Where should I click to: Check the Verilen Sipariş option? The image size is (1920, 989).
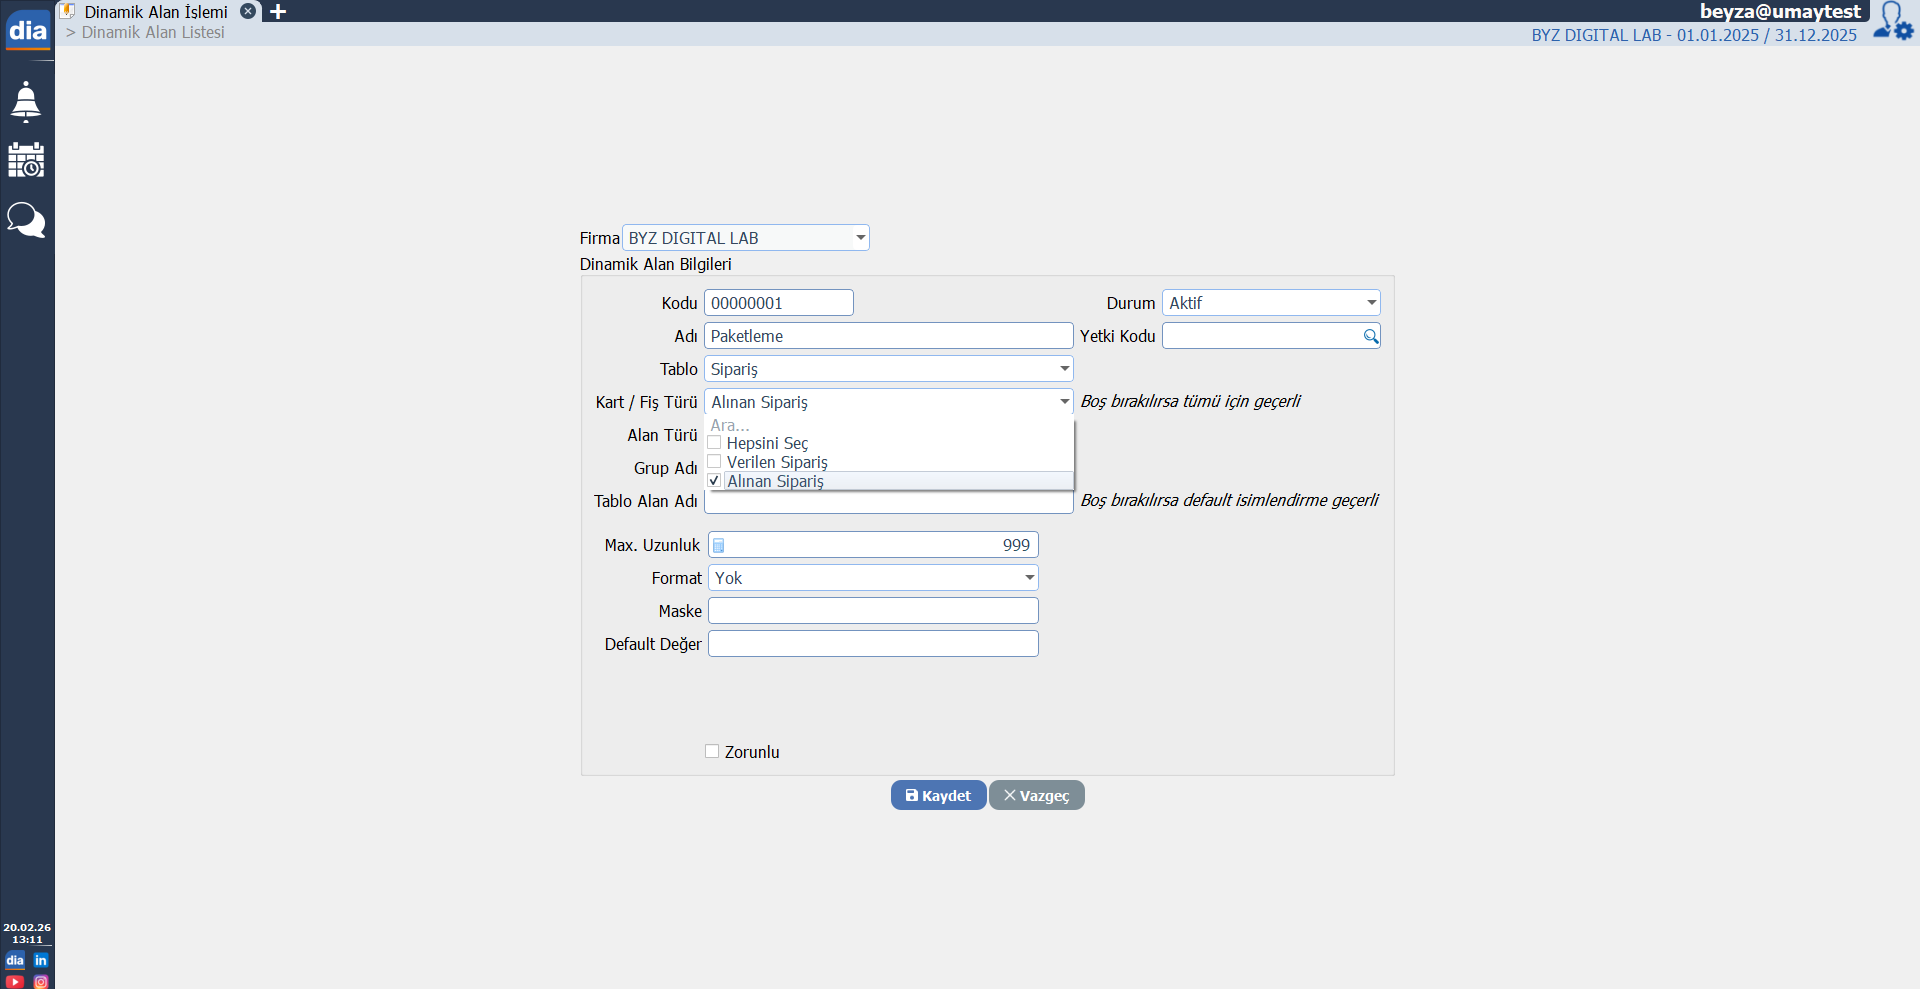pyautogui.click(x=714, y=462)
